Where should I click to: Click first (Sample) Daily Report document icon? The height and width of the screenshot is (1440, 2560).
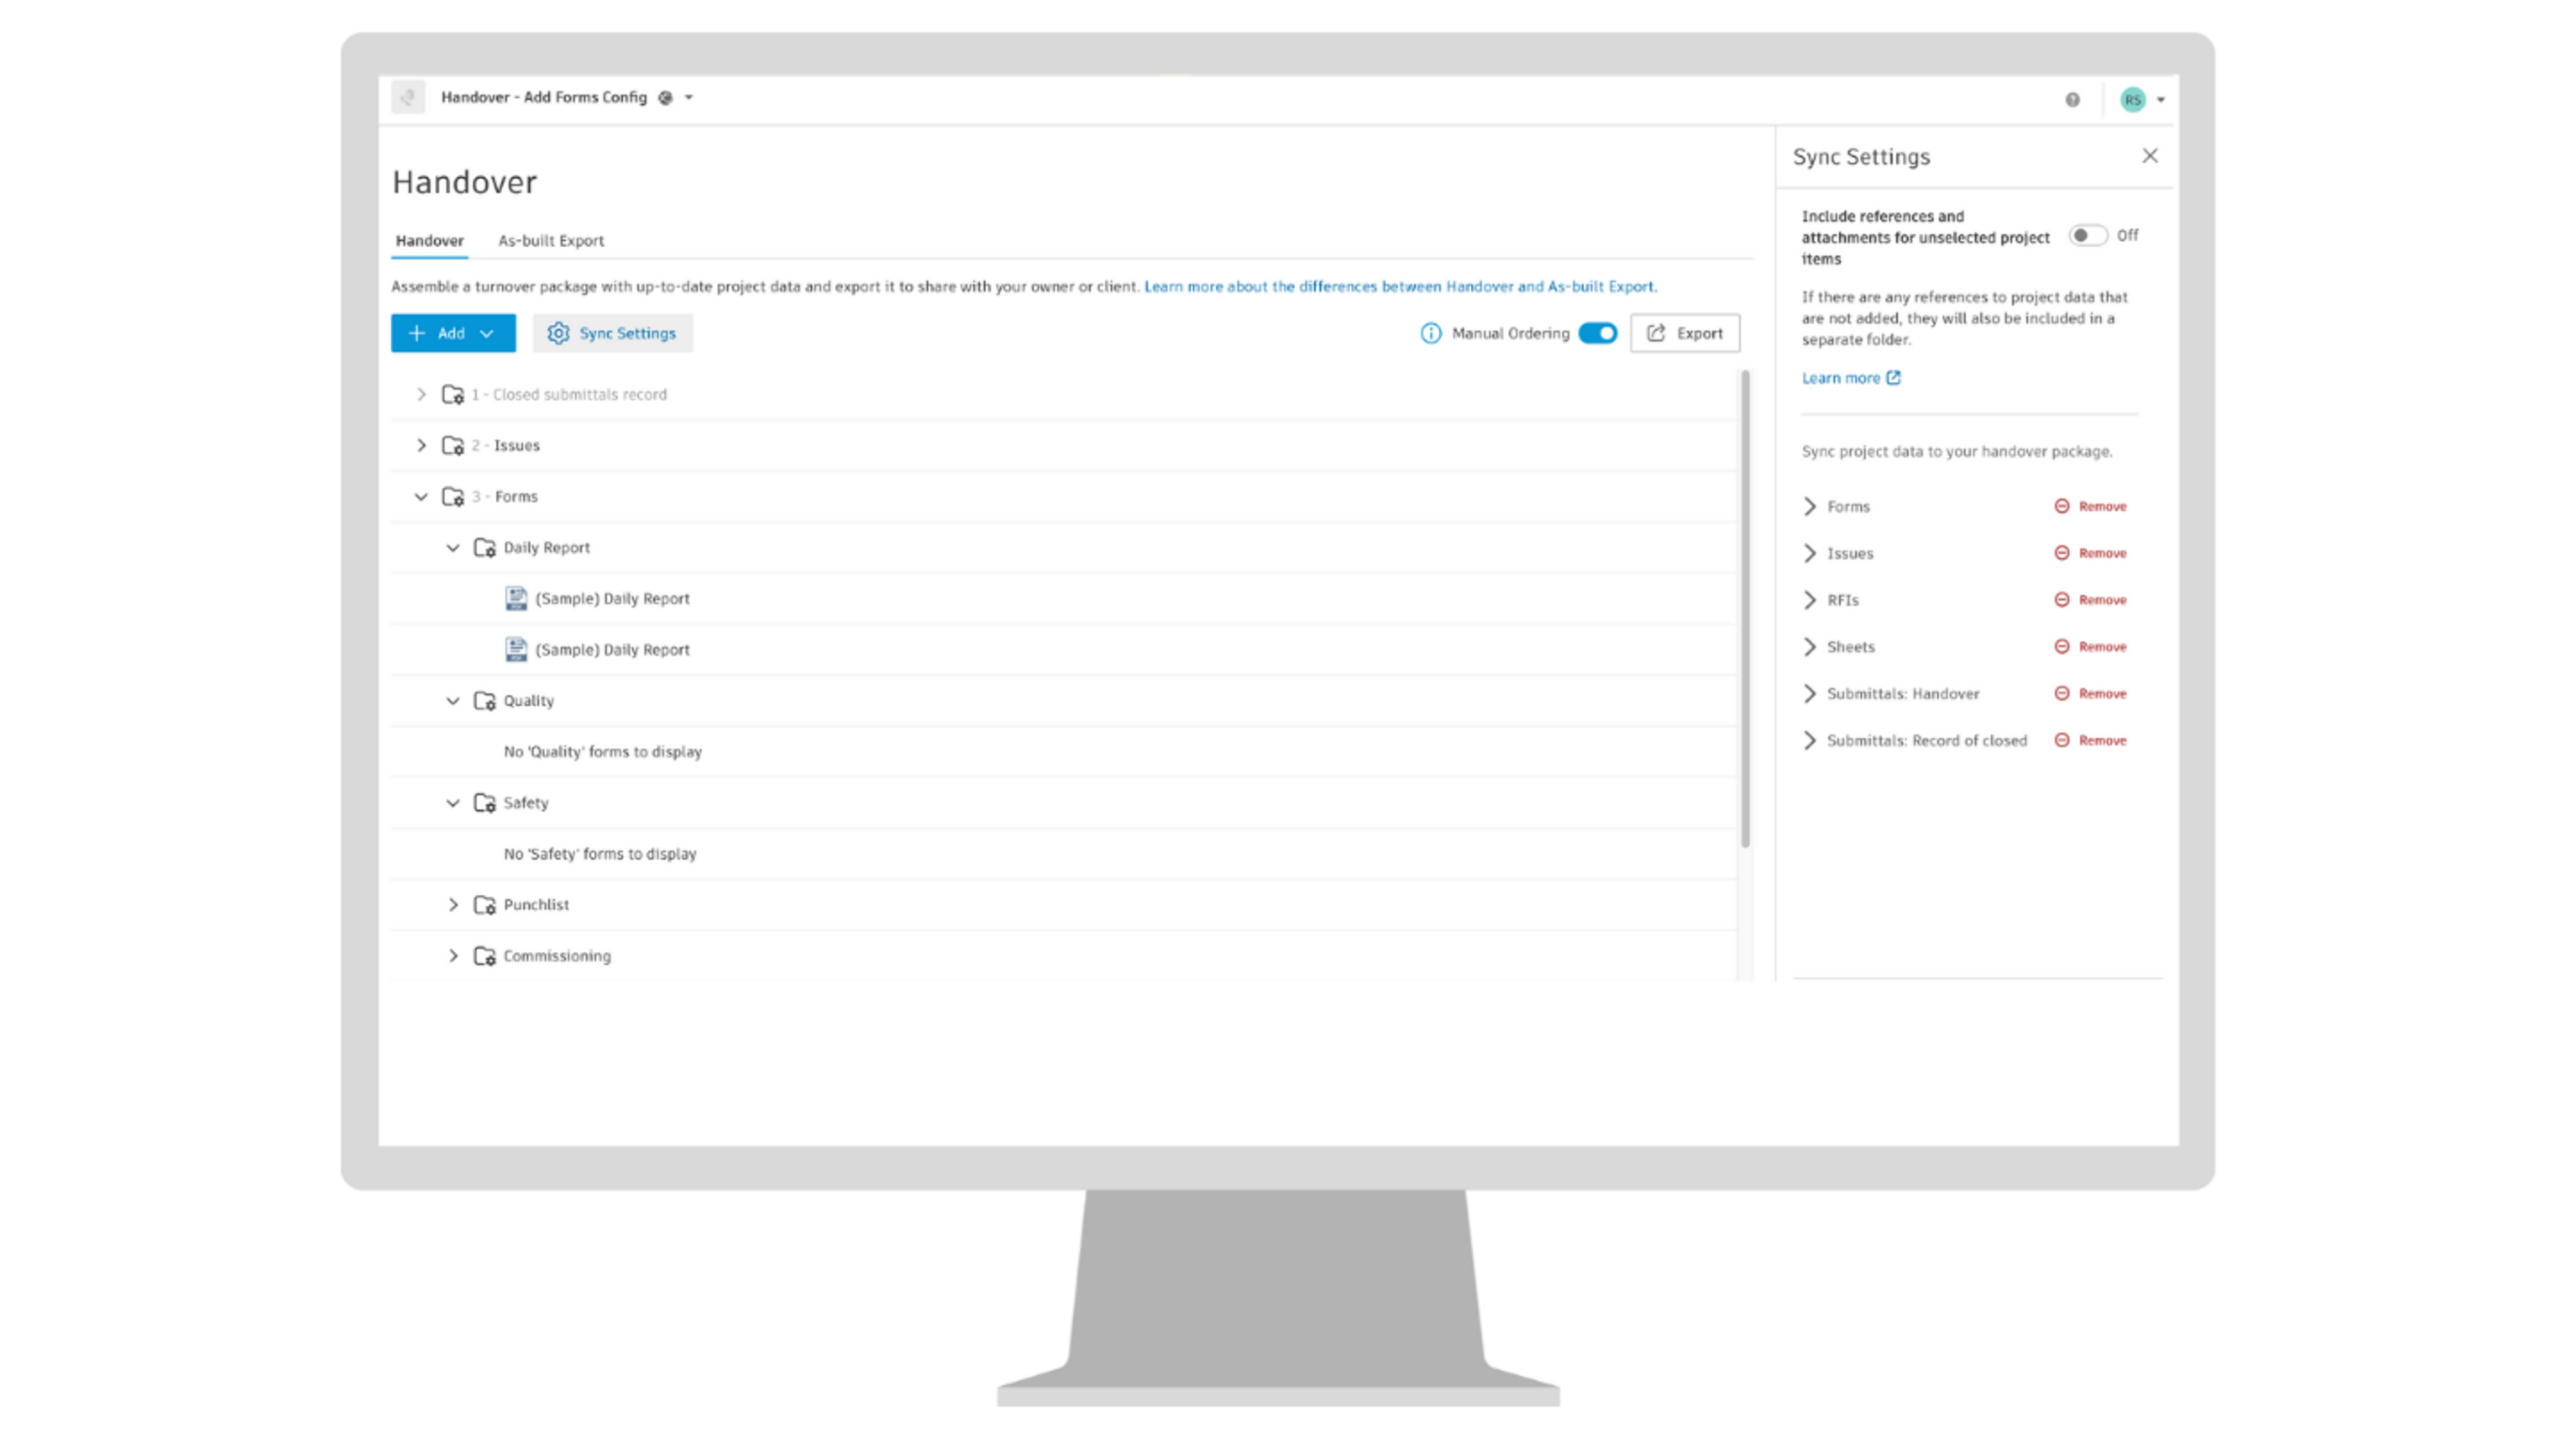(516, 598)
